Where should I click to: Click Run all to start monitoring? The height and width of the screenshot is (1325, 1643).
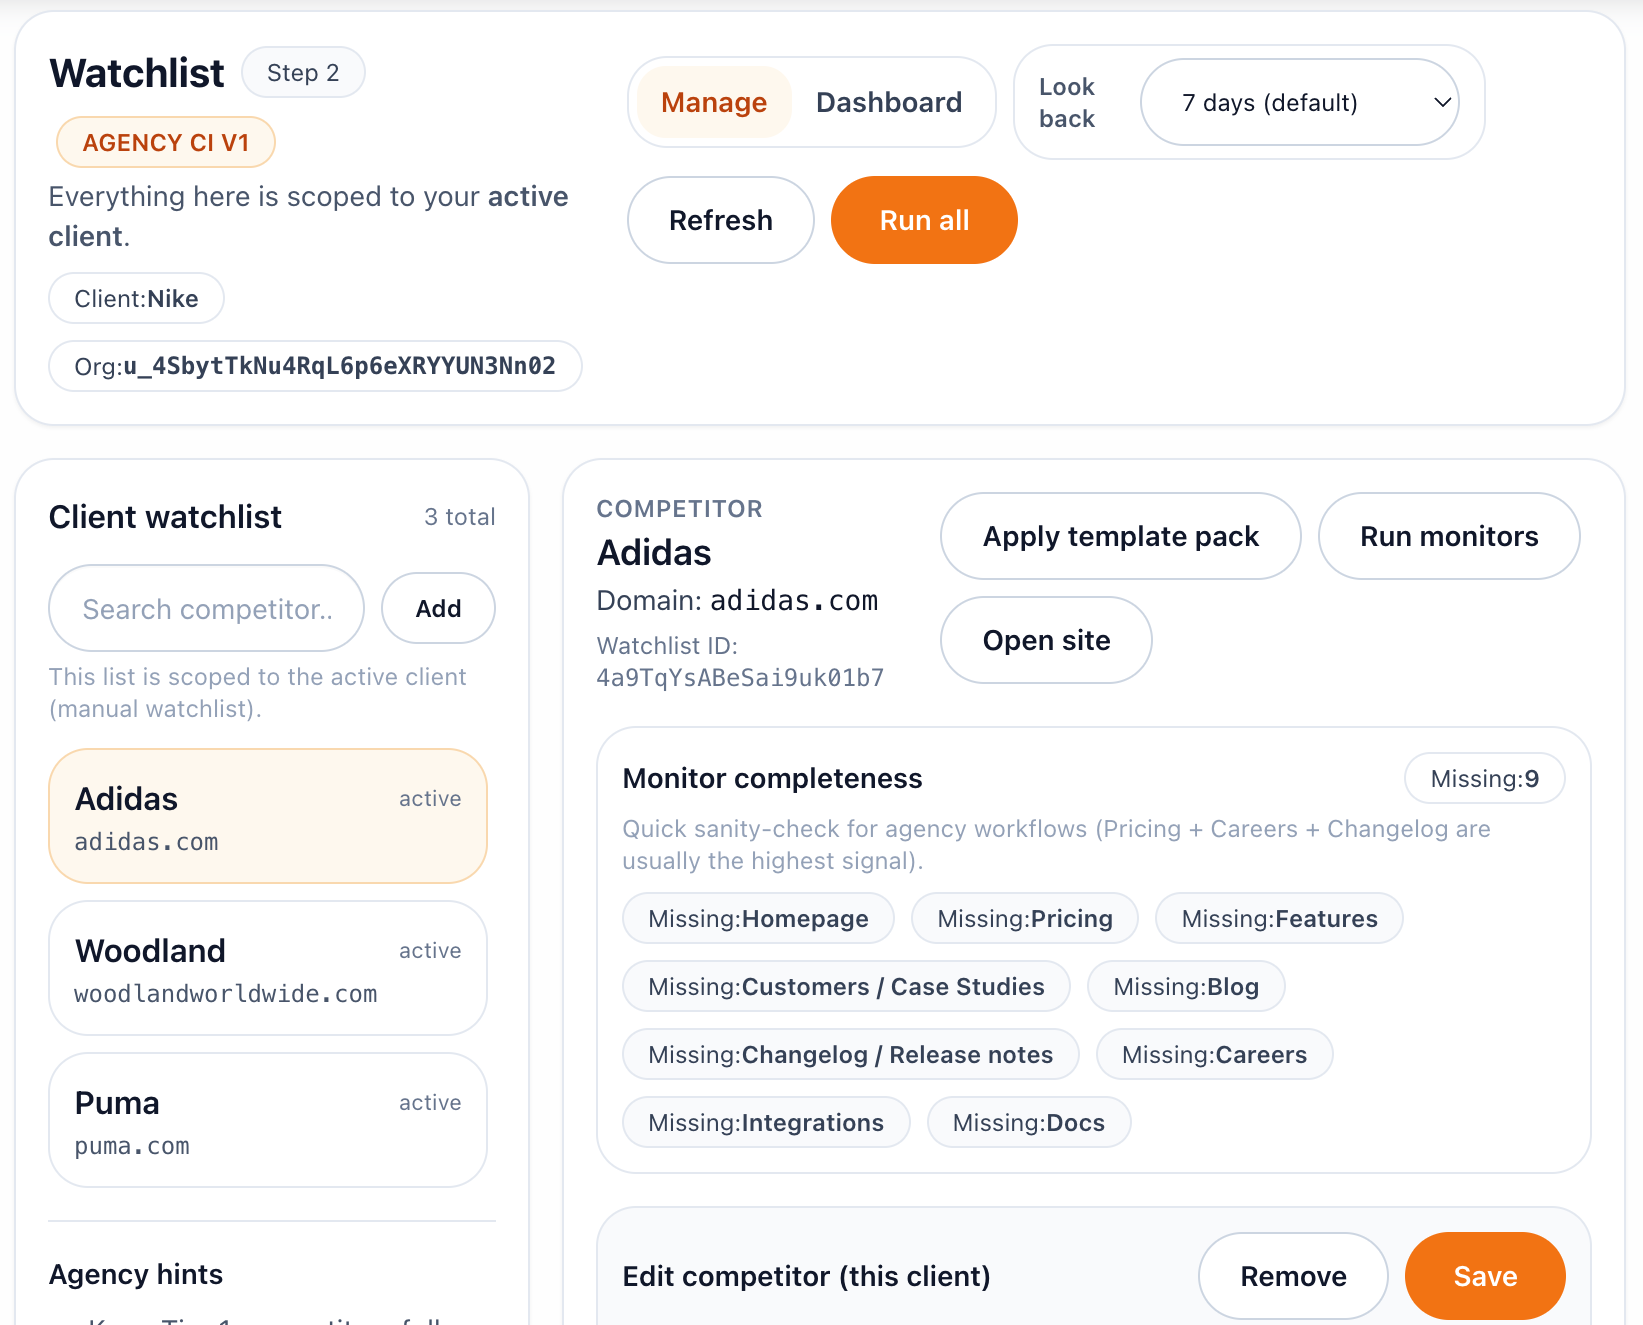click(x=923, y=220)
